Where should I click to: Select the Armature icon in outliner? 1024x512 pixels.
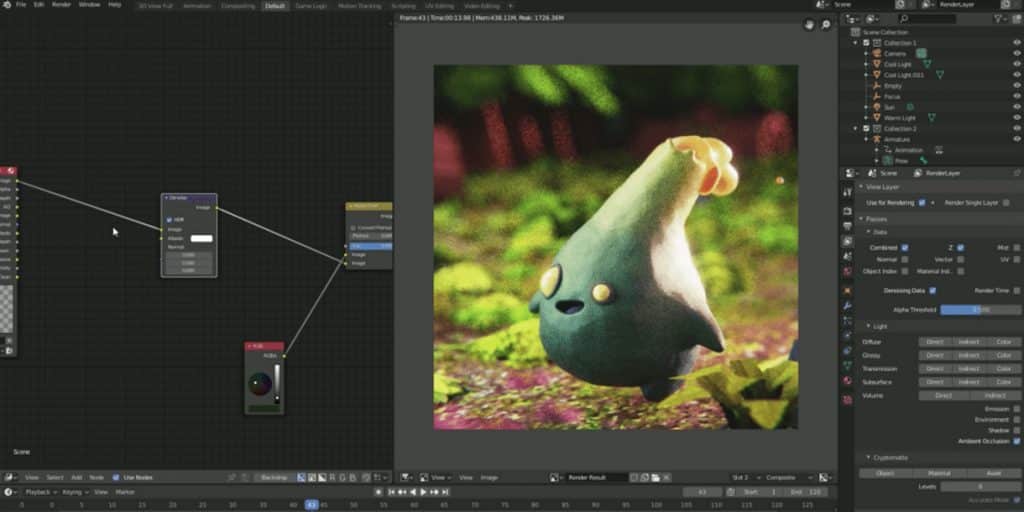[877, 139]
